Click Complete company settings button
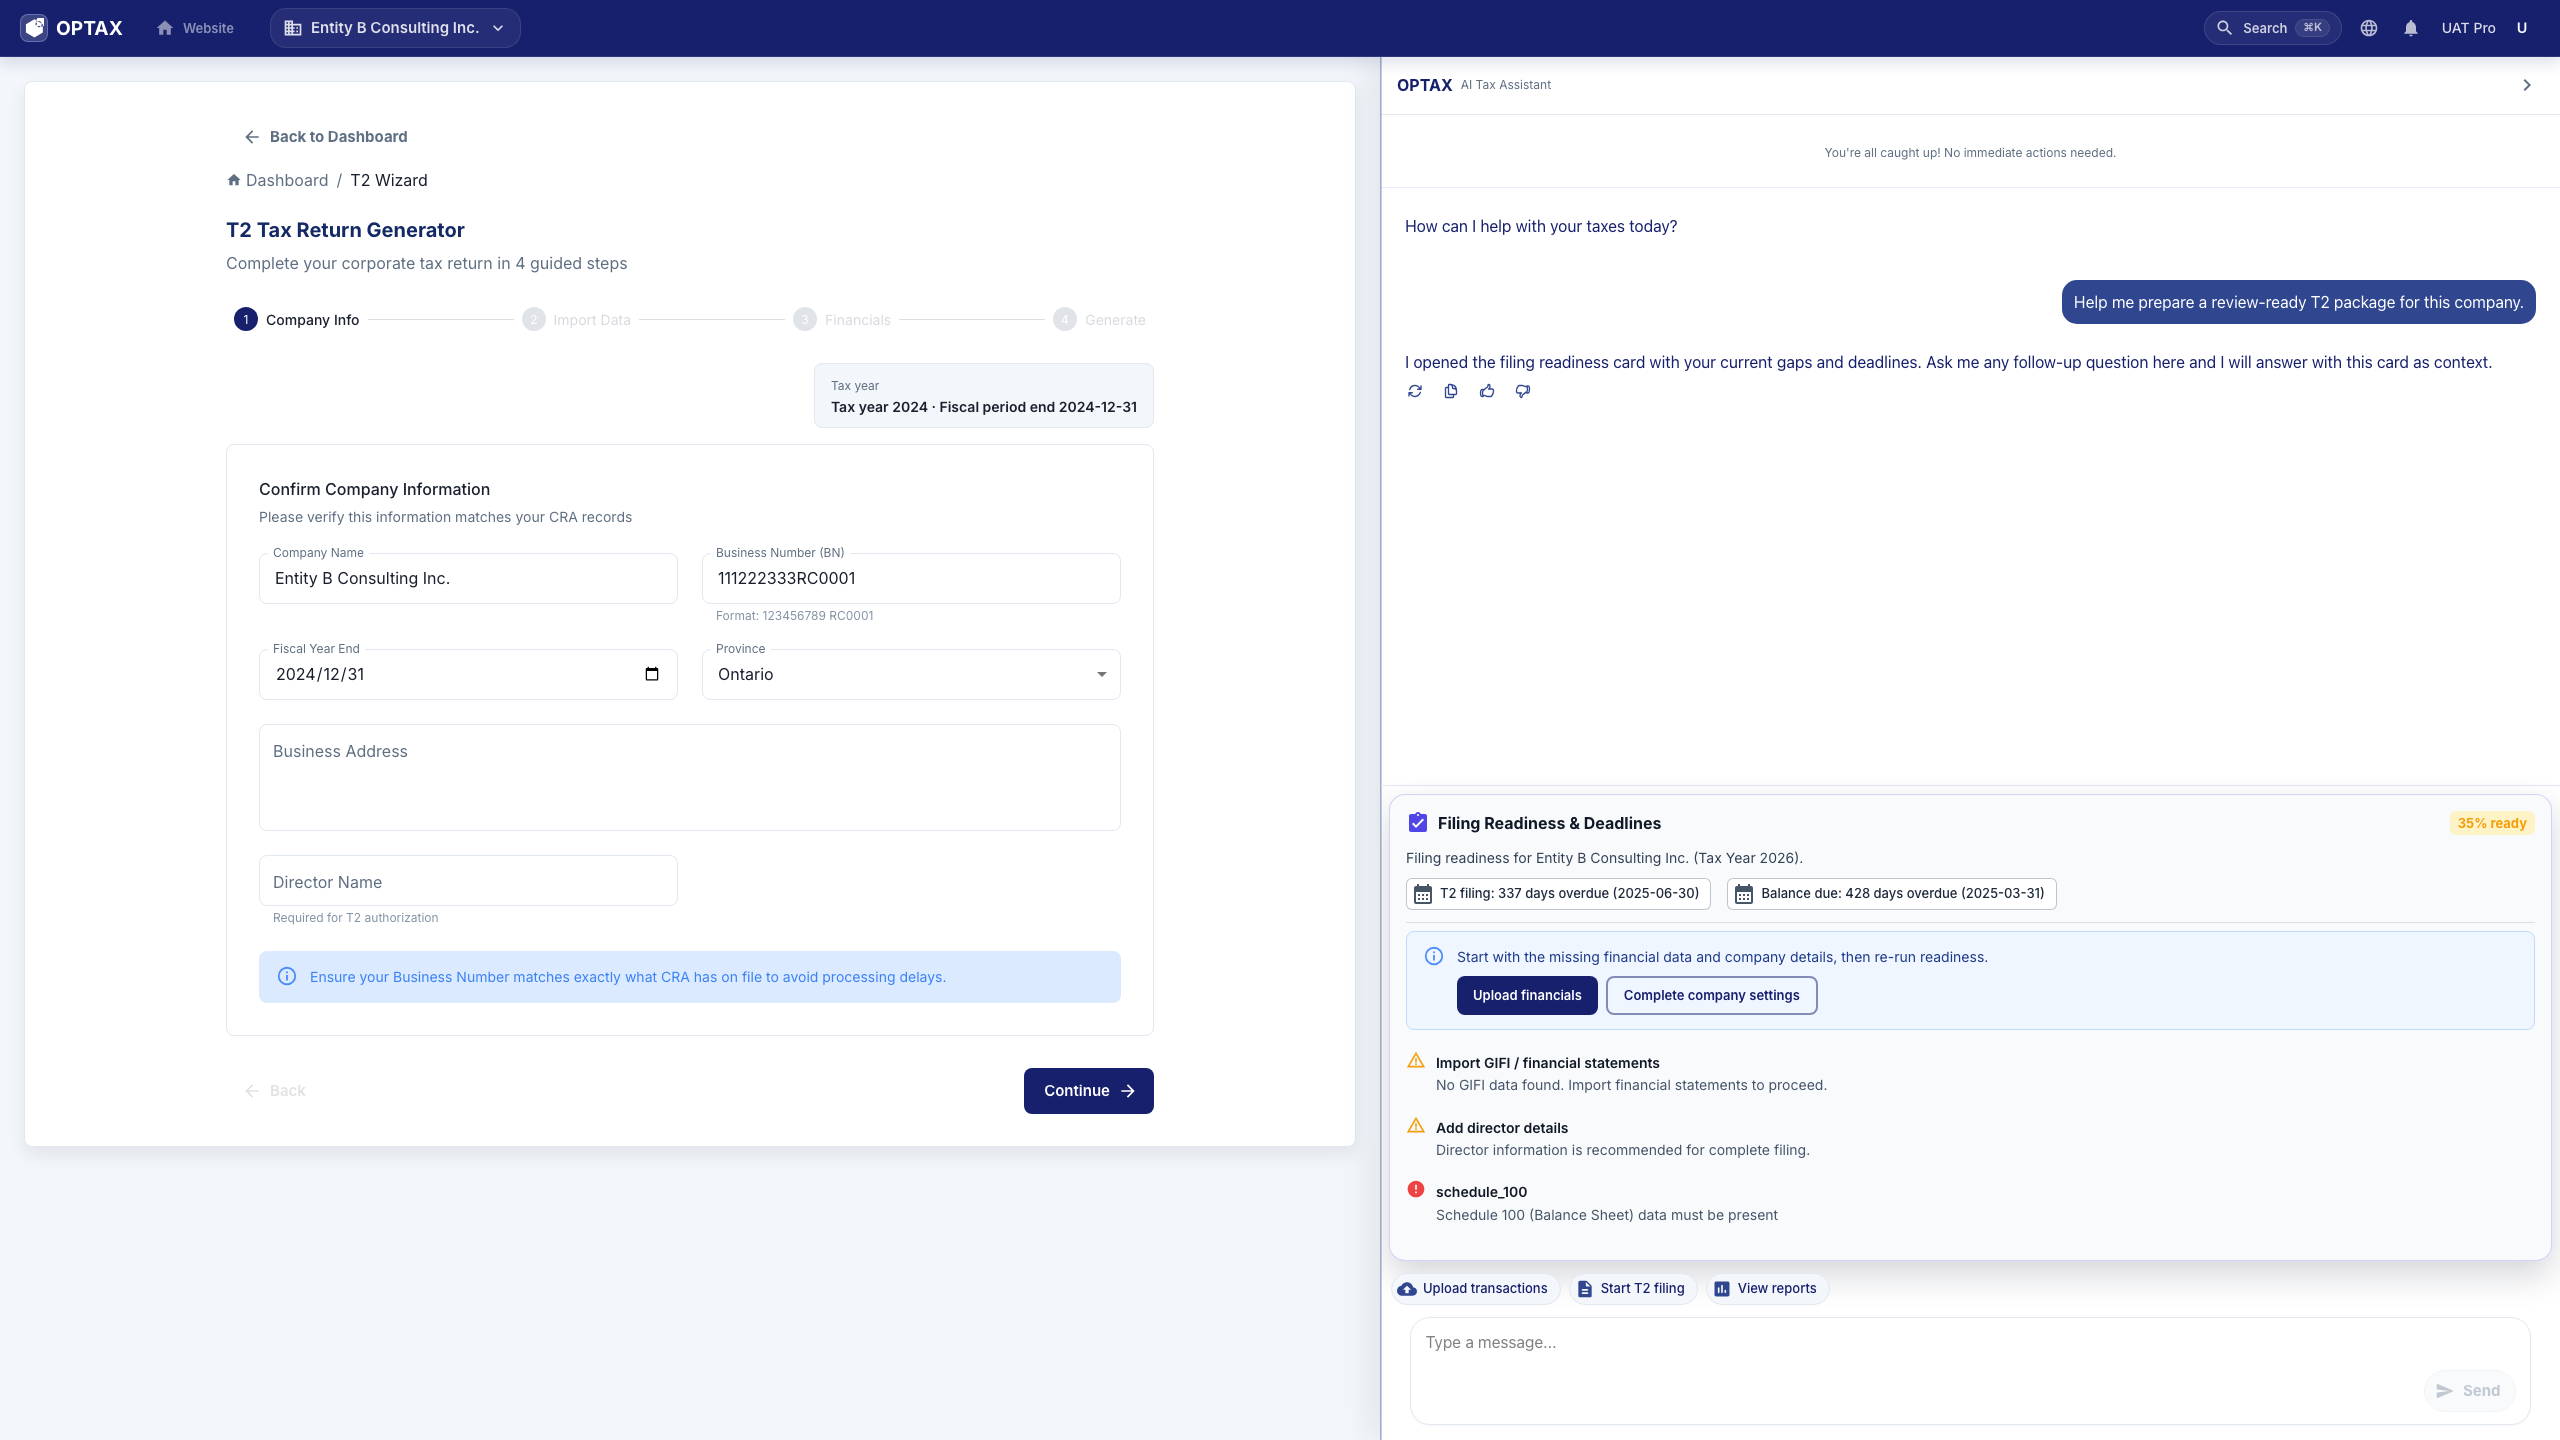This screenshot has width=2560, height=1440. 1711,995
